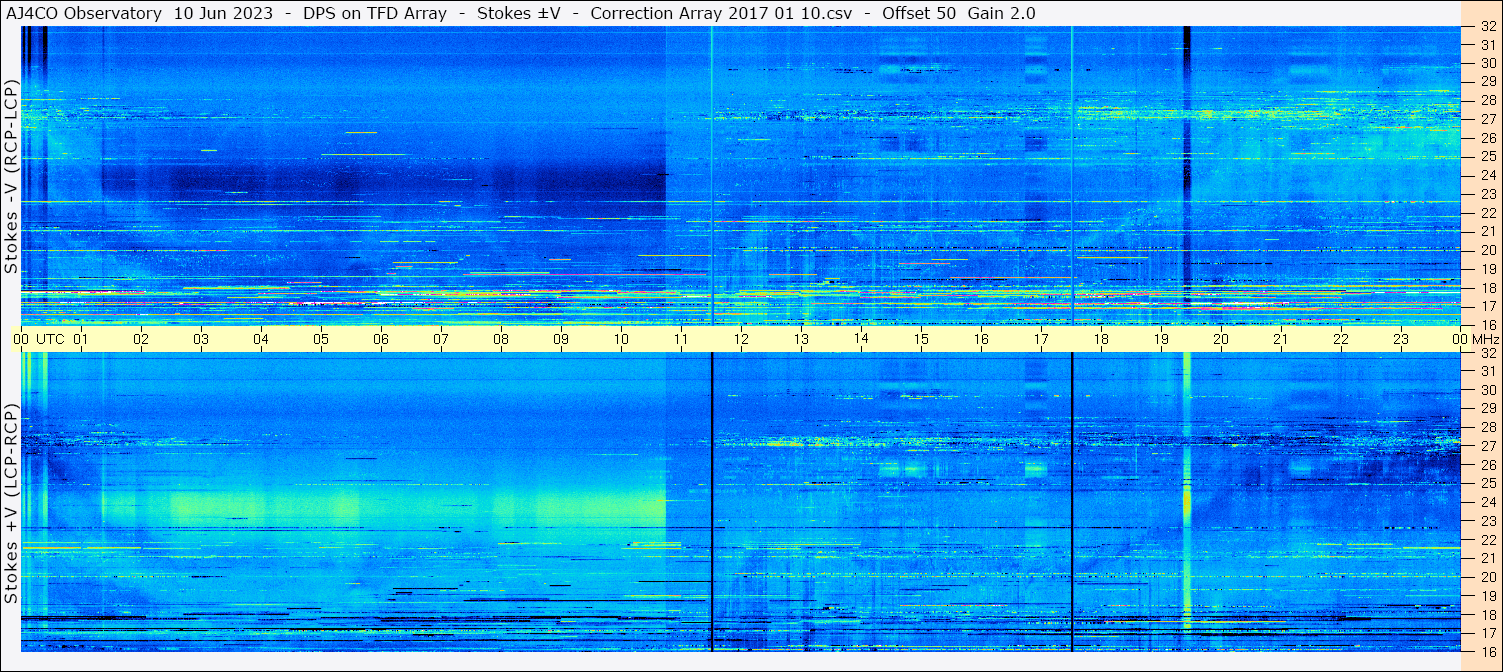The height and width of the screenshot is (672, 1503).
Task: Select hour 14 on the UTC time axis
Action: point(861,339)
